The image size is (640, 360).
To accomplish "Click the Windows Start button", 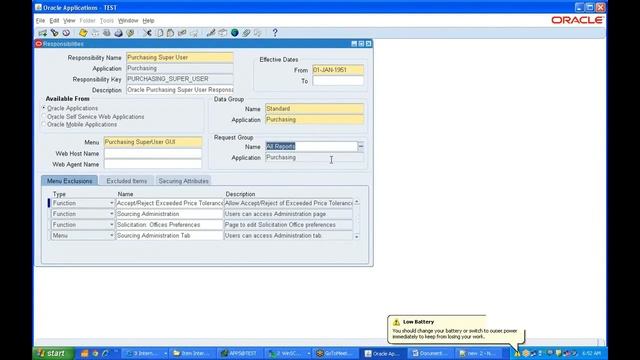I will [x=53, y=353].
